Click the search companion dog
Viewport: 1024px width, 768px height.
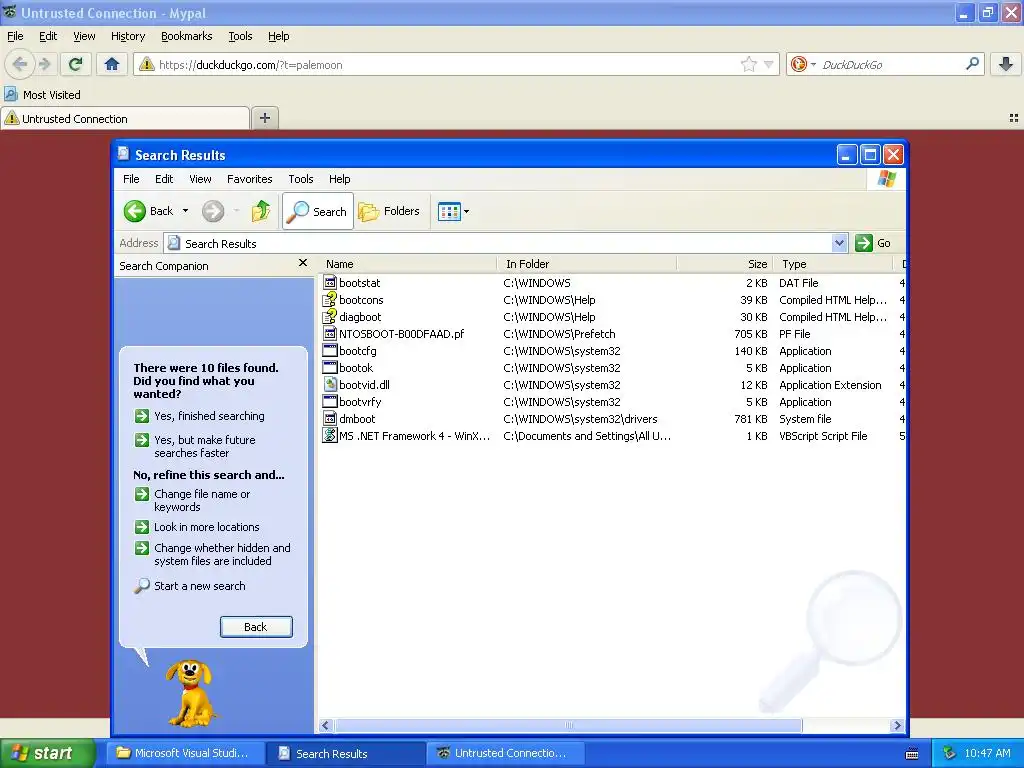pos(190,692)
